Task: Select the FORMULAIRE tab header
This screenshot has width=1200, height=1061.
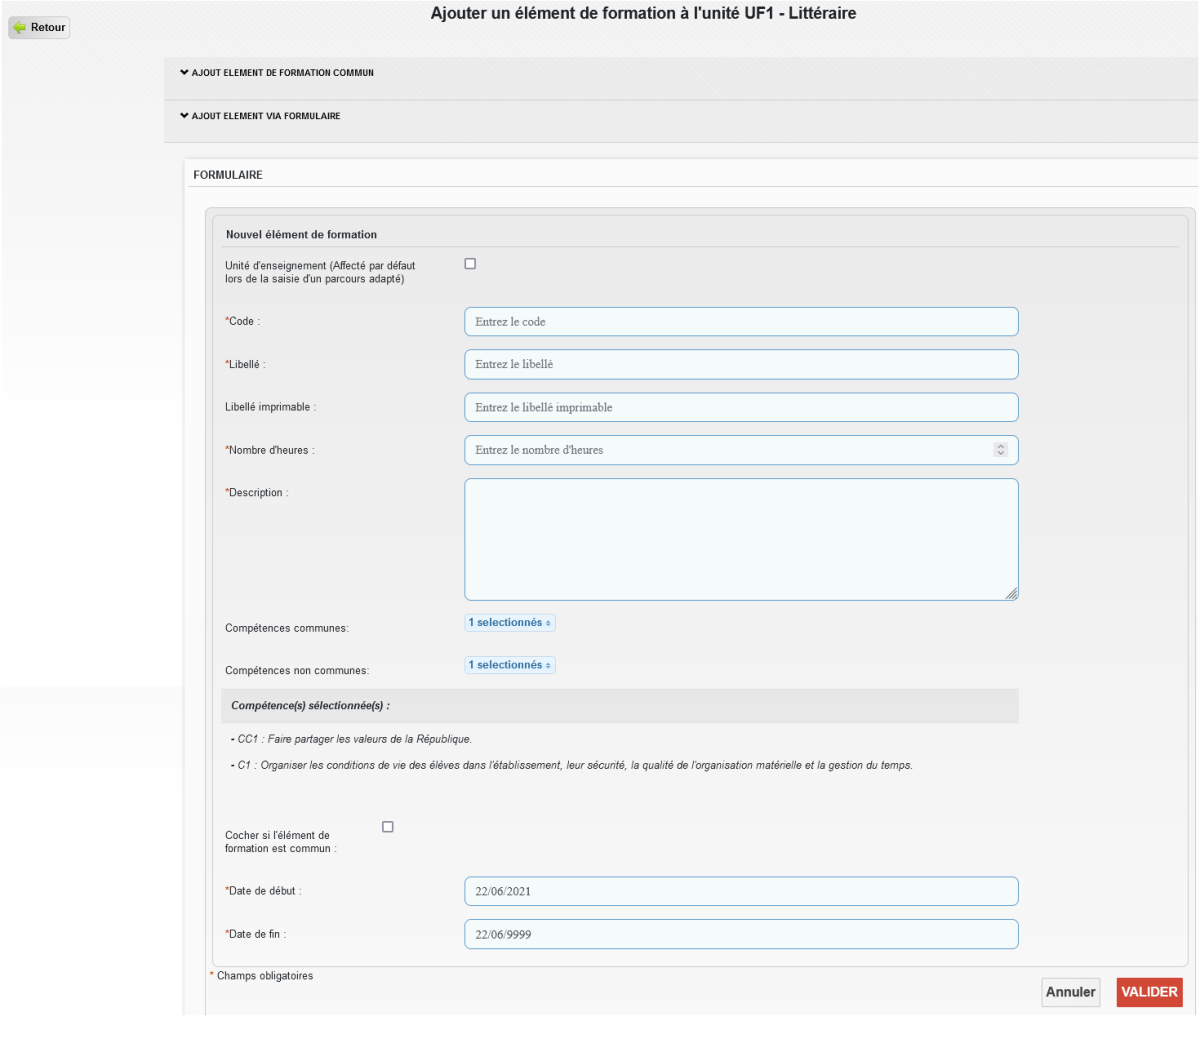Action: (228, 175)
